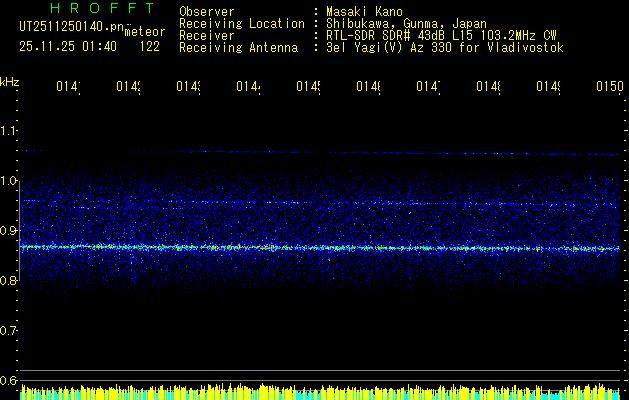Click the 0.9 kHz axis tick label
This screenshot has height=400, width=629.
(8, 231)
